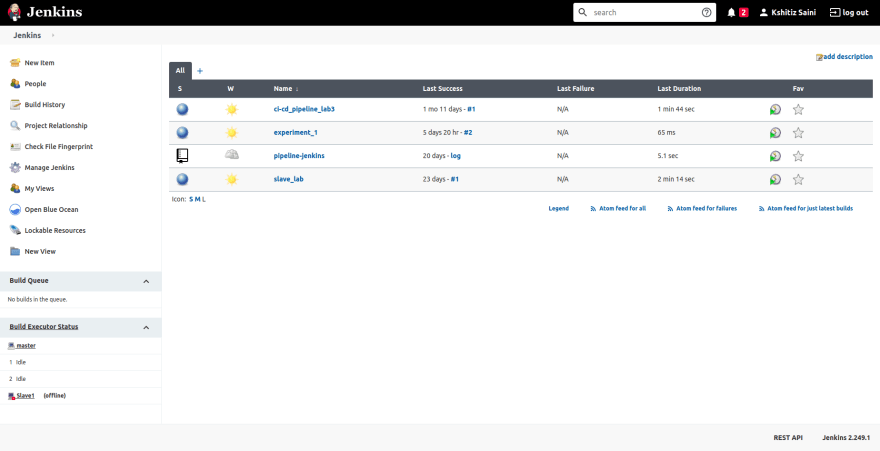Open the ci-cd_pipeline_lab3 job

304,109
